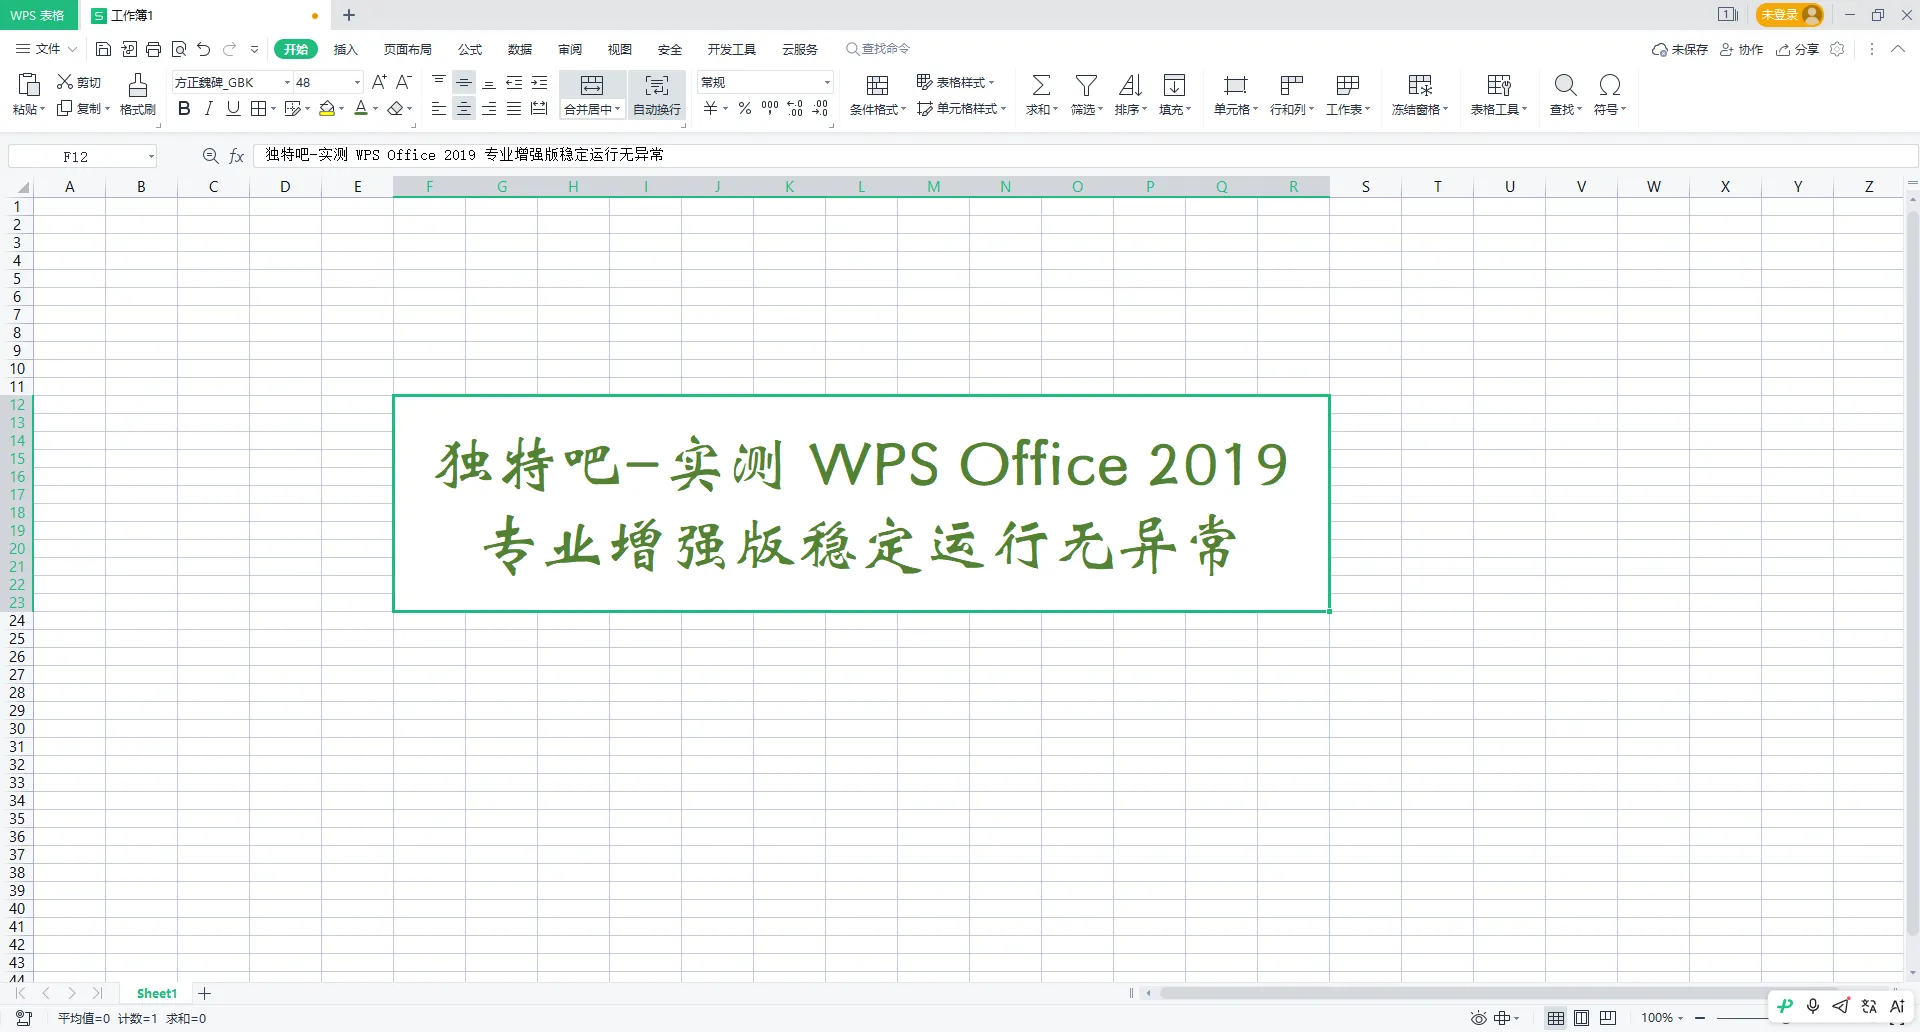
Task: Click the Undo arrow icon
Action: click(x=204, y=49)
